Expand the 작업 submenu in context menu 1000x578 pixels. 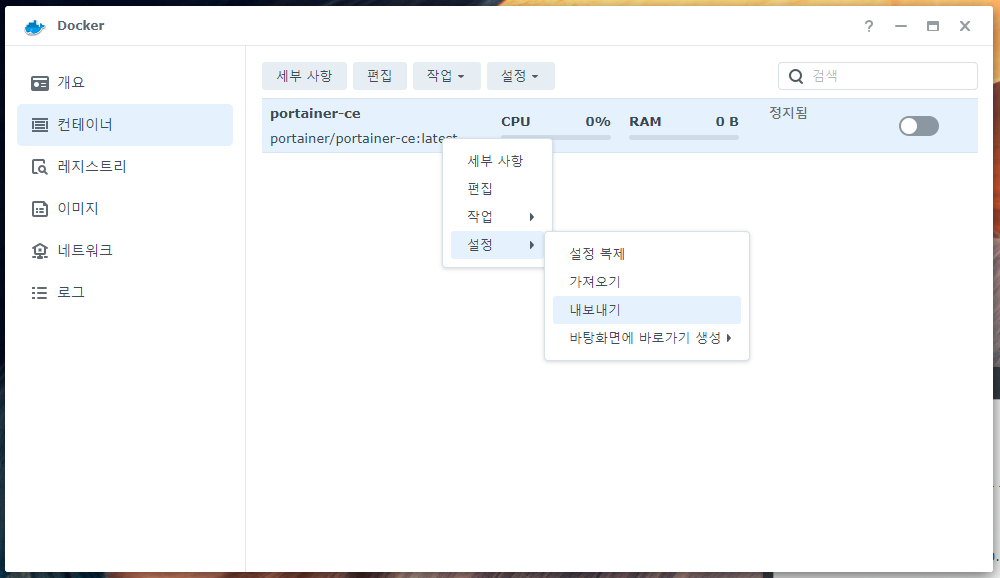coord(497,217)
